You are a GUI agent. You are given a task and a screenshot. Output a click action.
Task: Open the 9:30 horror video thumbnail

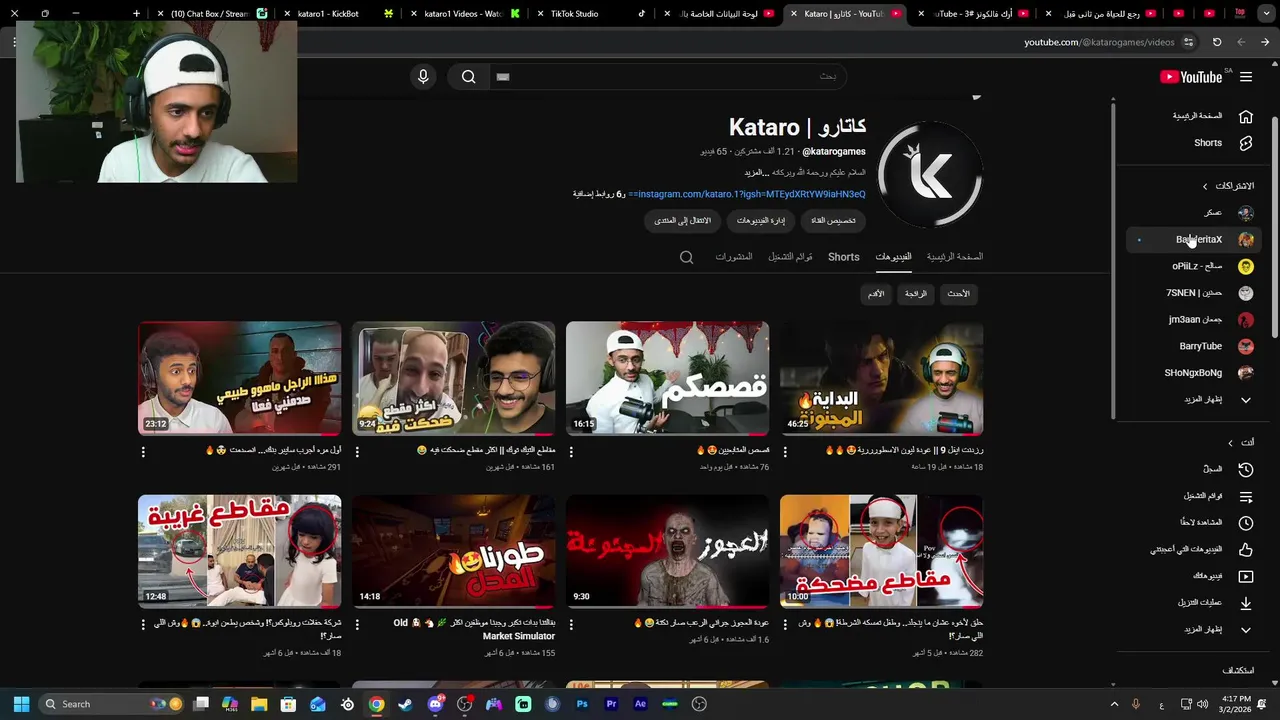pos(667,551)
